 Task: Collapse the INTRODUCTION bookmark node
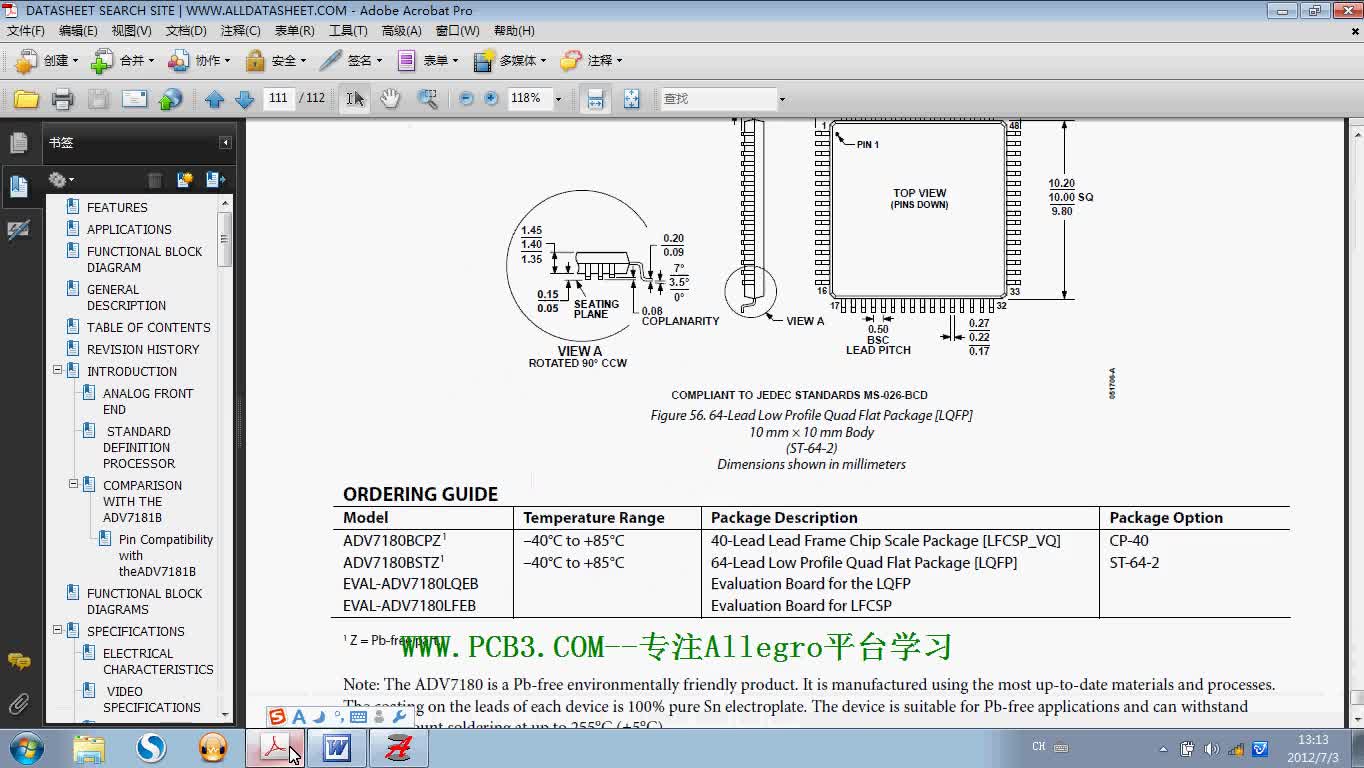(x=57, y=371)
